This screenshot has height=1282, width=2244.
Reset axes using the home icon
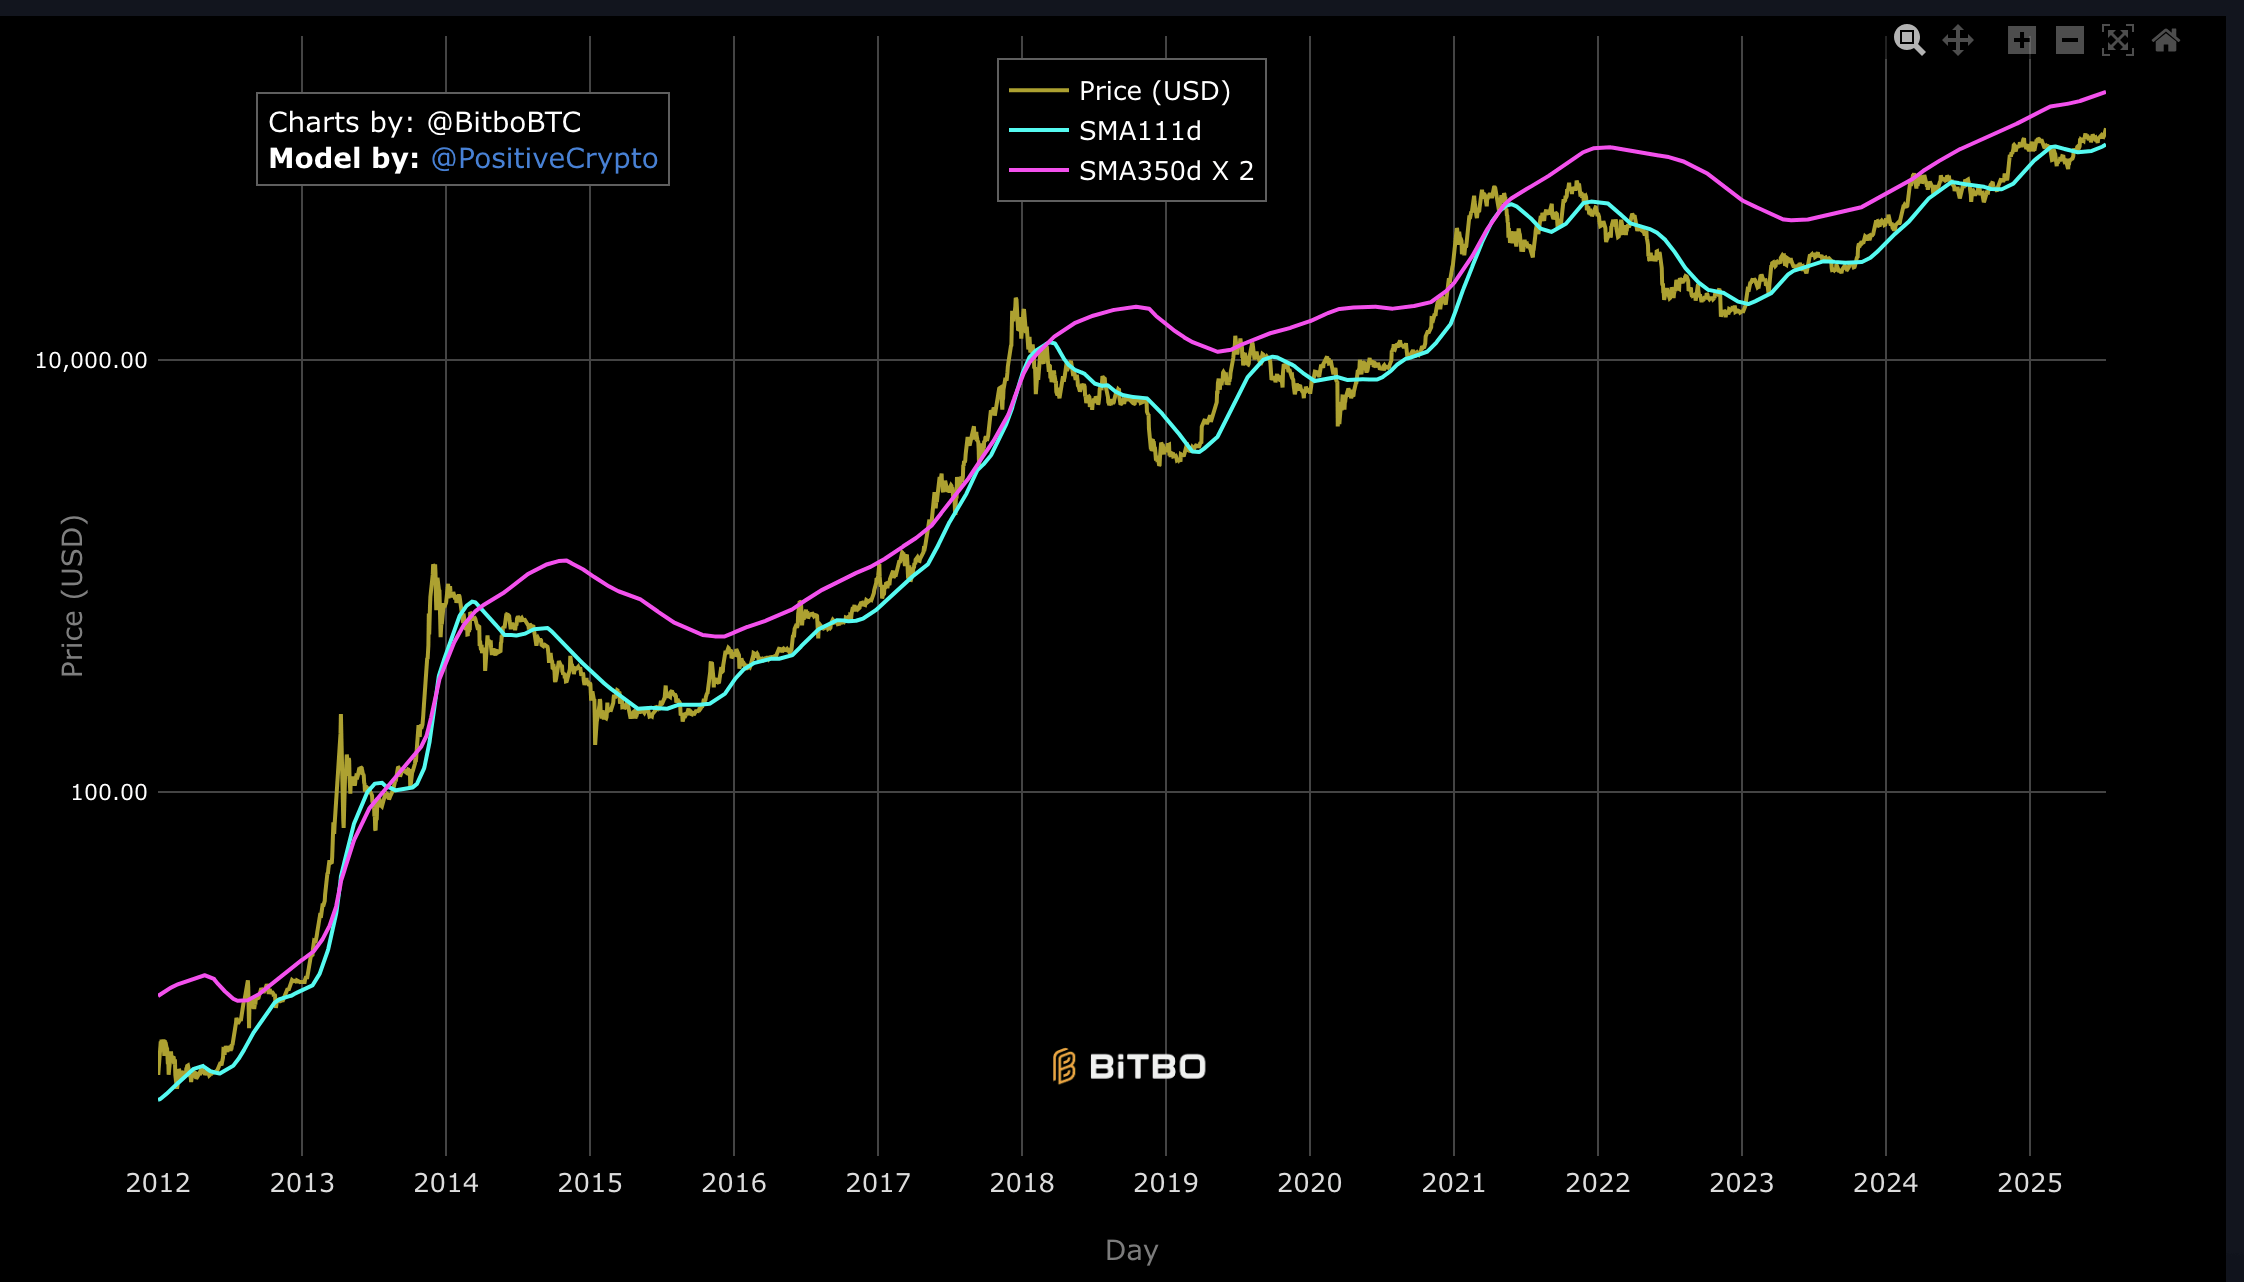(2167, 40)
